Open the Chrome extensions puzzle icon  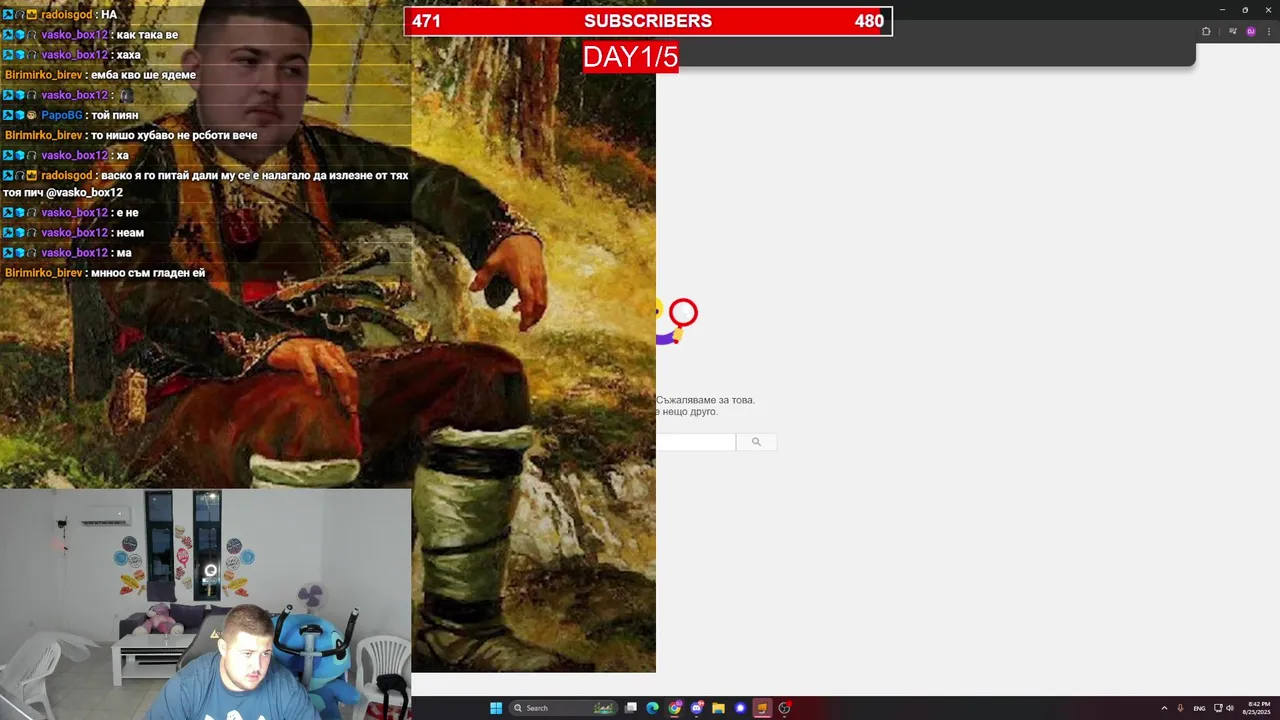click(1206, 31)
